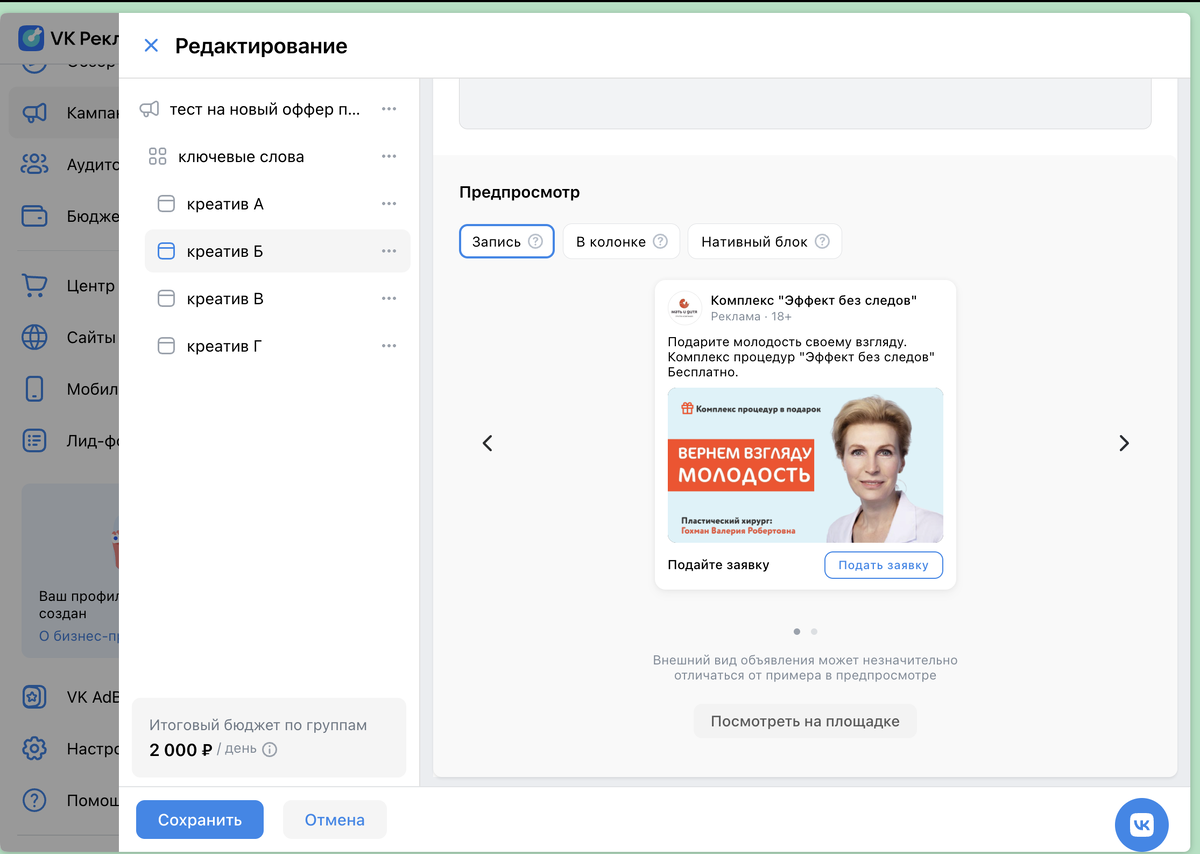This screenshot has height=854, width=1200.
Task: Click the креатив Г ad icon
Action: (167, 346)
